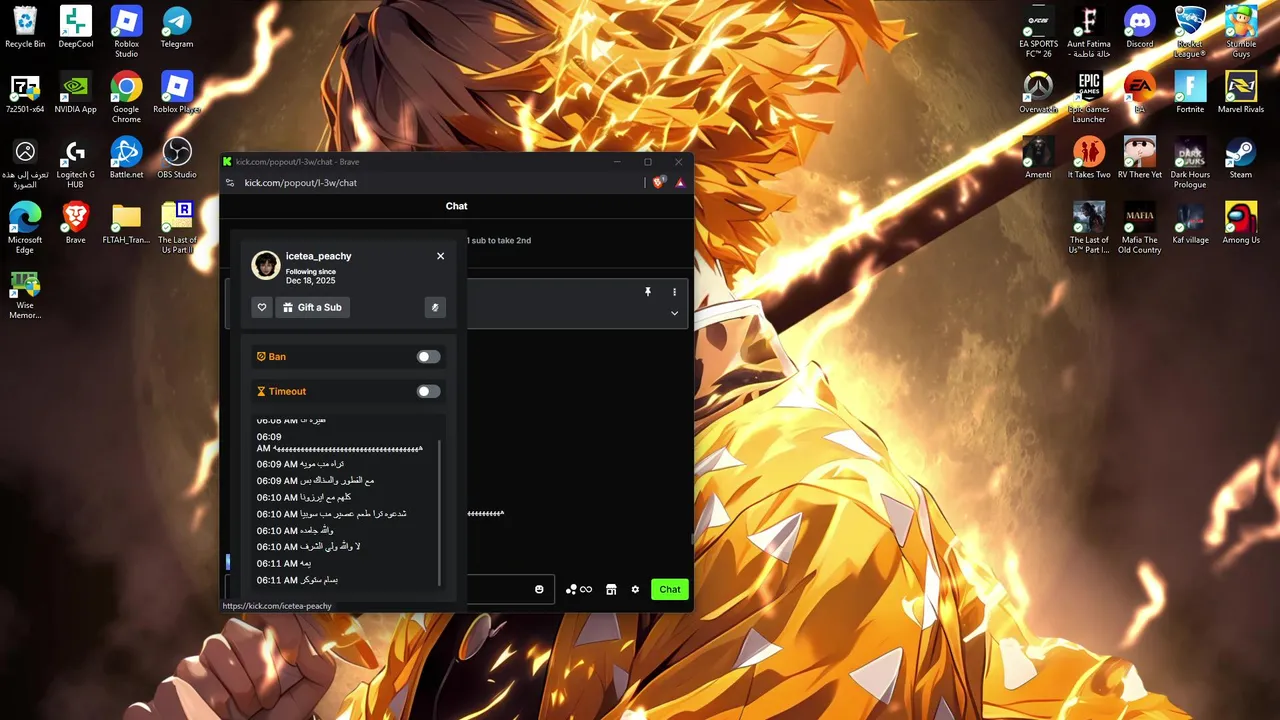Open The Last of Us Part I icon
The height and width of the screenshot is (720, 1280).
pos(1089,228)
